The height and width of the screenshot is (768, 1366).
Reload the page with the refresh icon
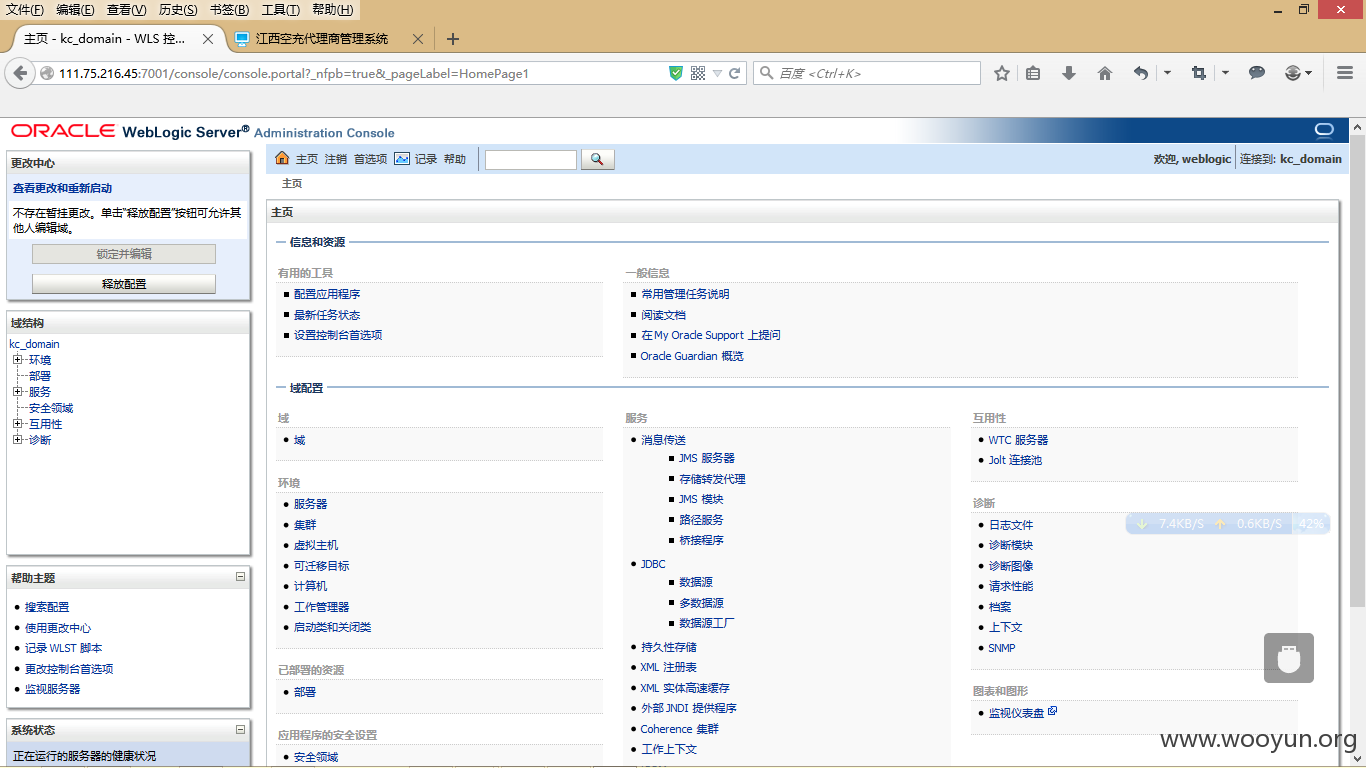735,73
